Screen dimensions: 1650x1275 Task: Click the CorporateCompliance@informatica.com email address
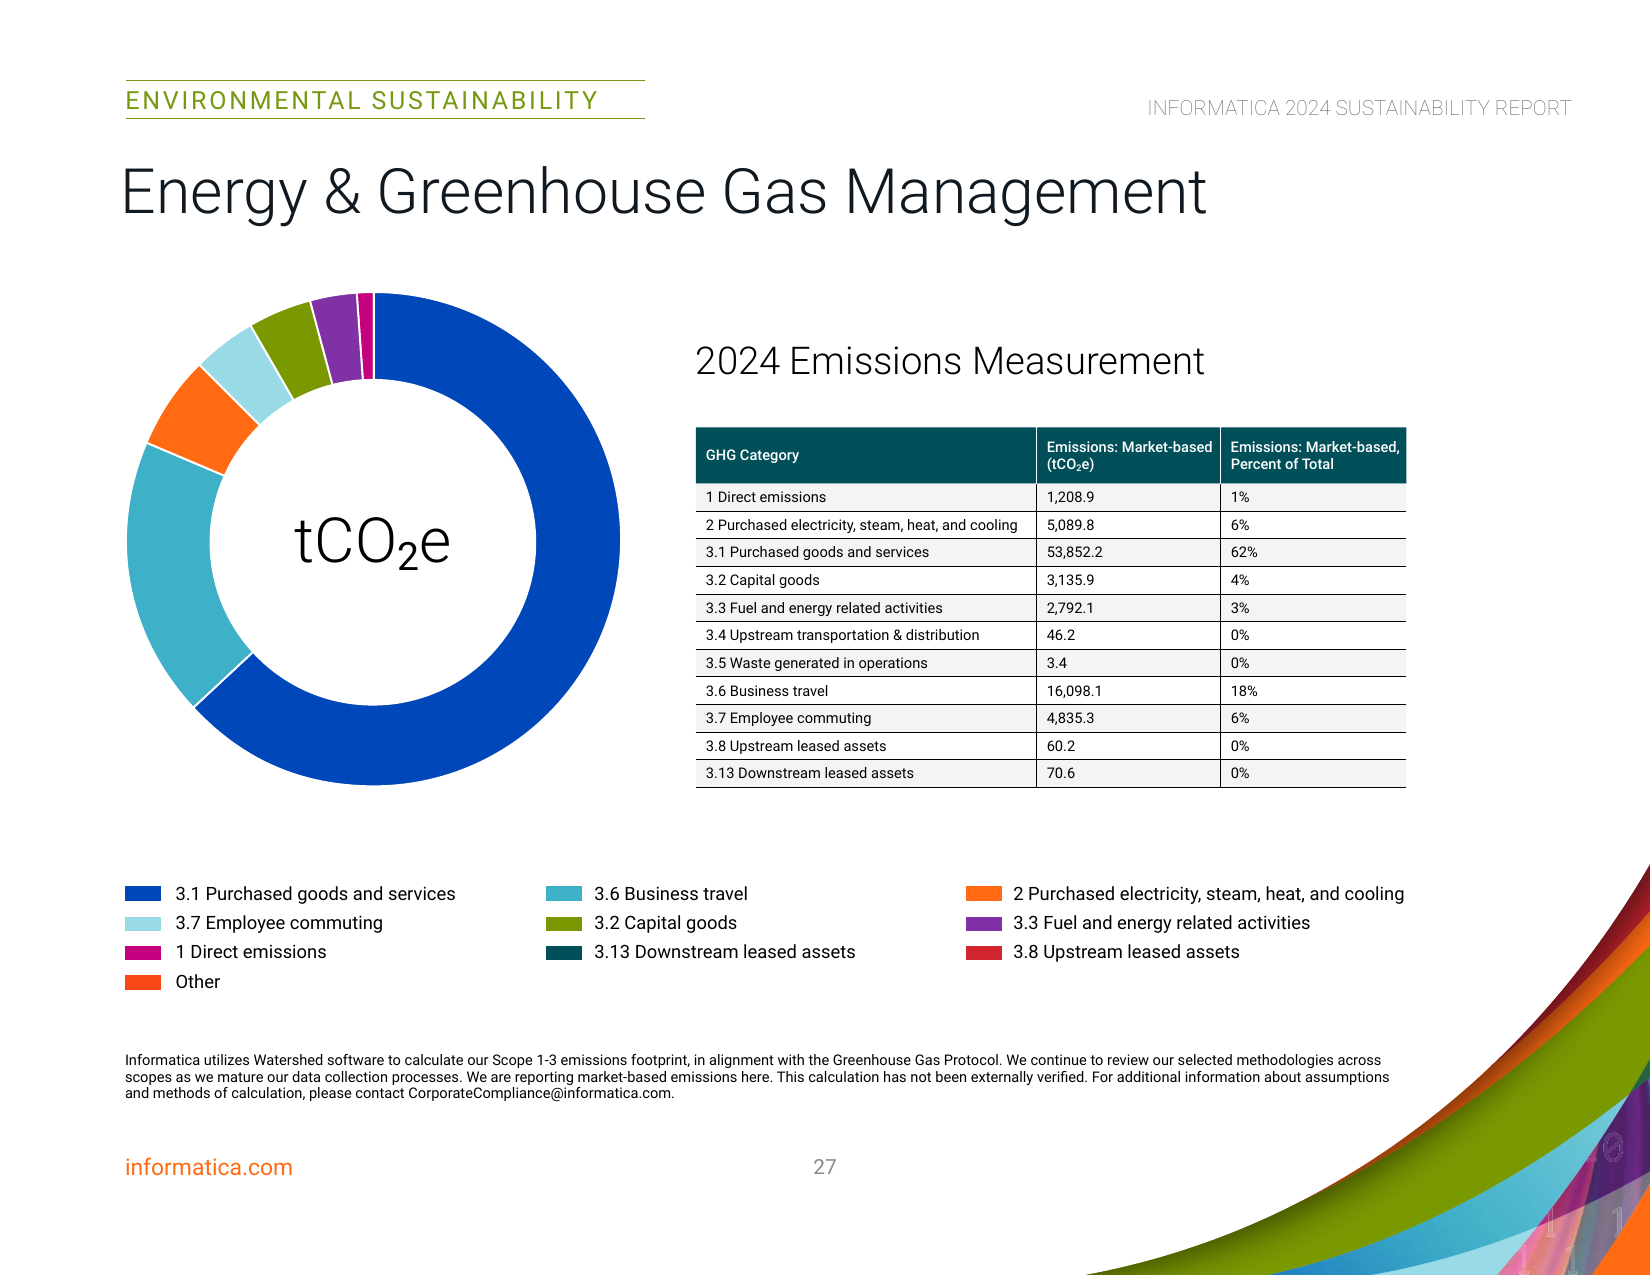click(541, 1093)
